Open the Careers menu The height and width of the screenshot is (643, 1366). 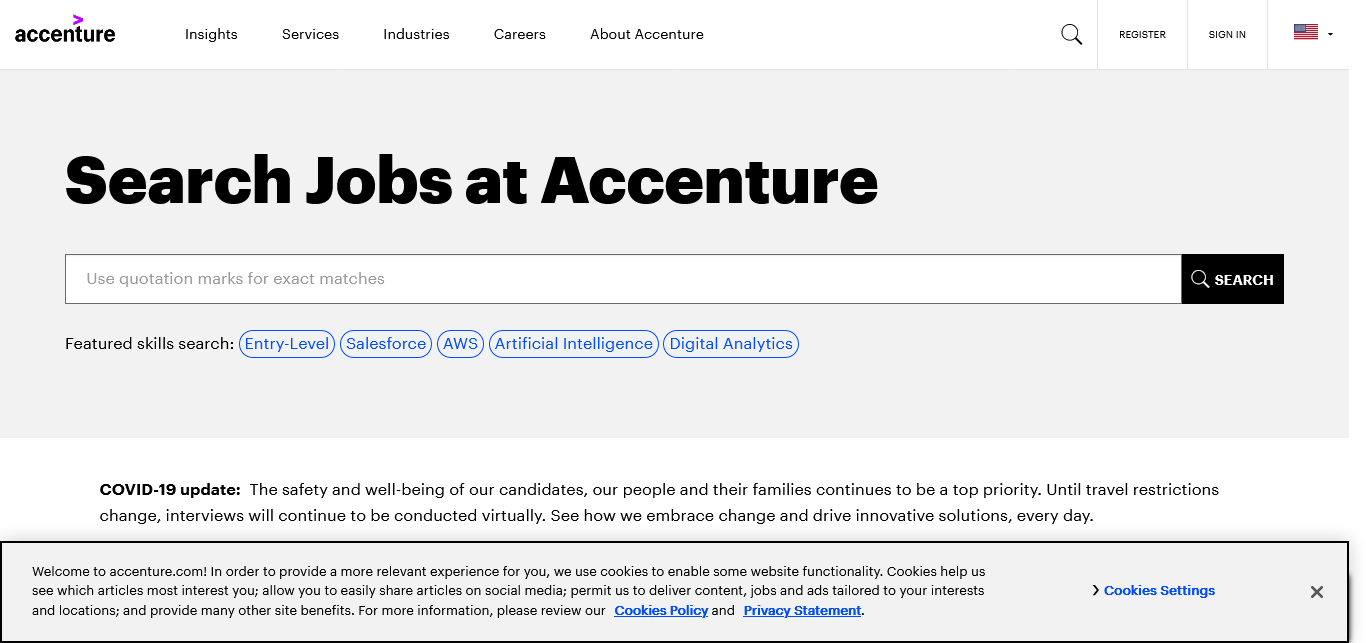(x=520, y=34)
